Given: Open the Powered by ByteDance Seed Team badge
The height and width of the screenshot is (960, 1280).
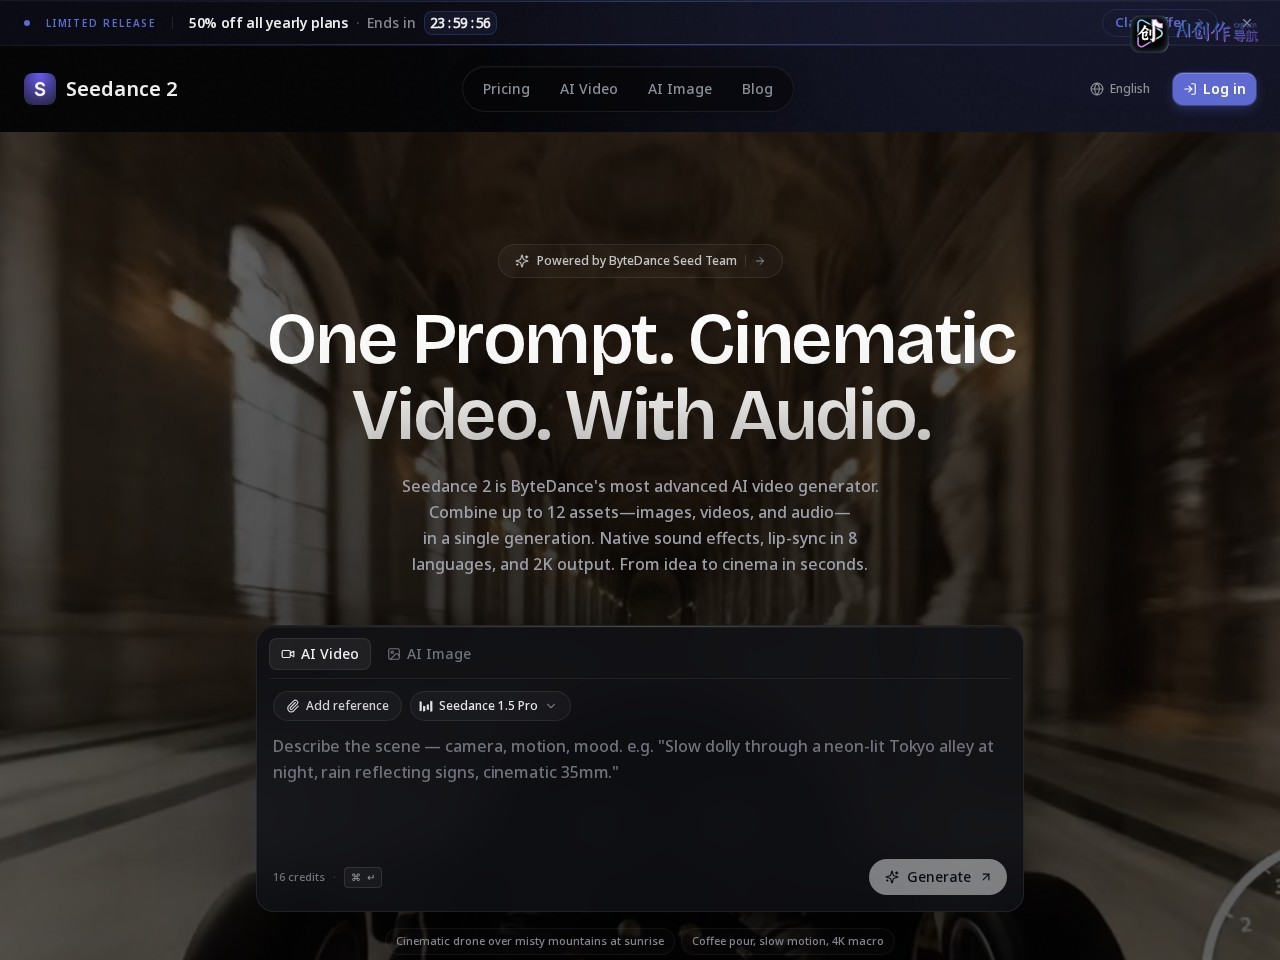Looking at the screenshot, I should pos(640,261).
